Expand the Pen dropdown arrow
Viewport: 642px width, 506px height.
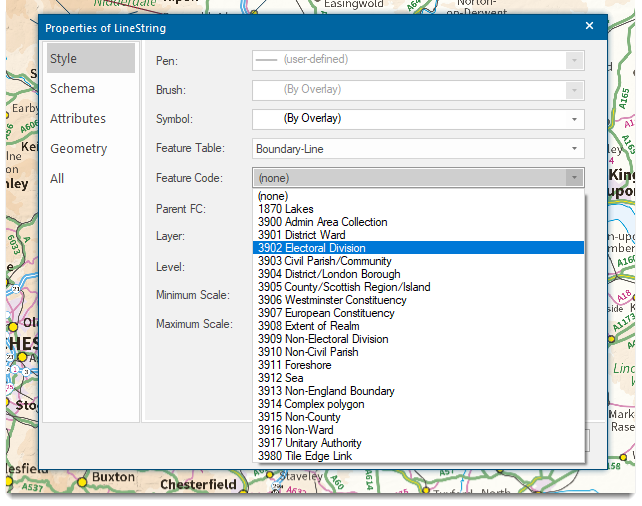pos(574,60)
